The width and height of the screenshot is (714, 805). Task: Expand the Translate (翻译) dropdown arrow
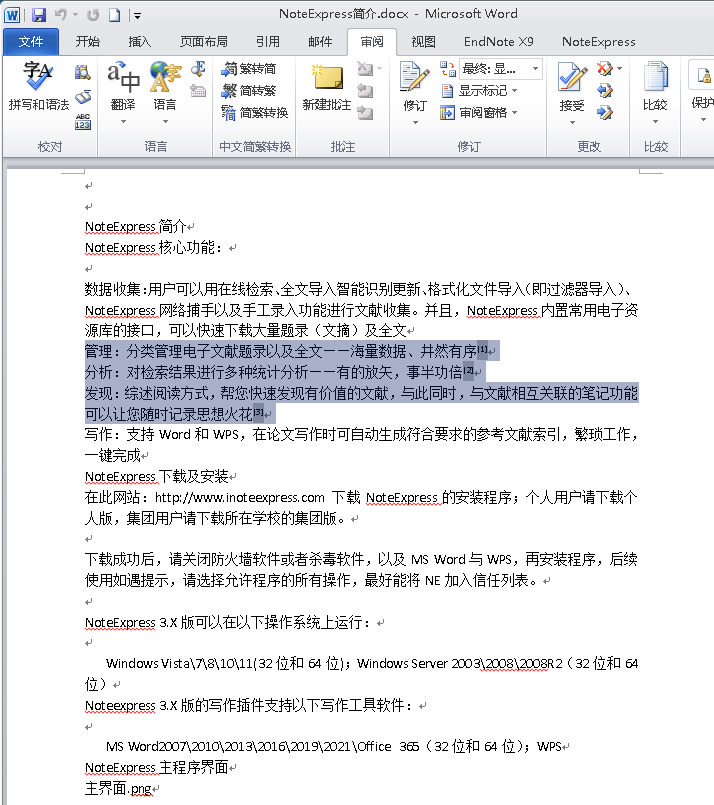click(123, 122)
